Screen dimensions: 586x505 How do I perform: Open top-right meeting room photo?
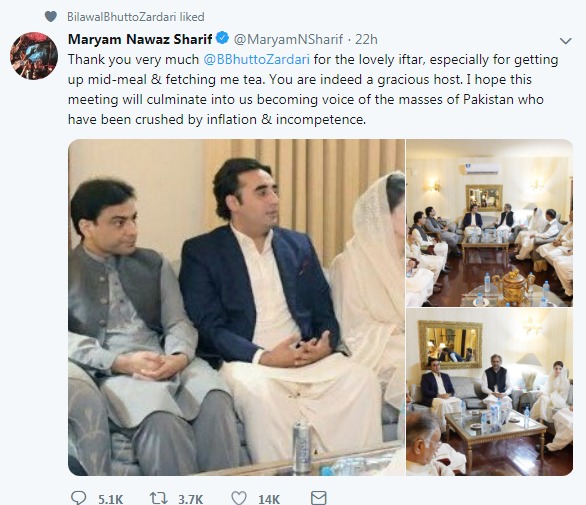[x=490, y=223]
